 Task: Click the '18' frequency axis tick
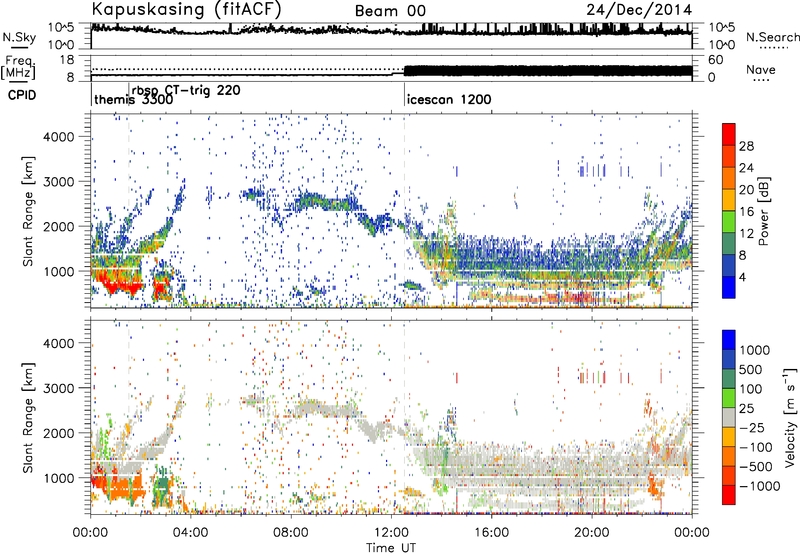[x=67, y=60]
